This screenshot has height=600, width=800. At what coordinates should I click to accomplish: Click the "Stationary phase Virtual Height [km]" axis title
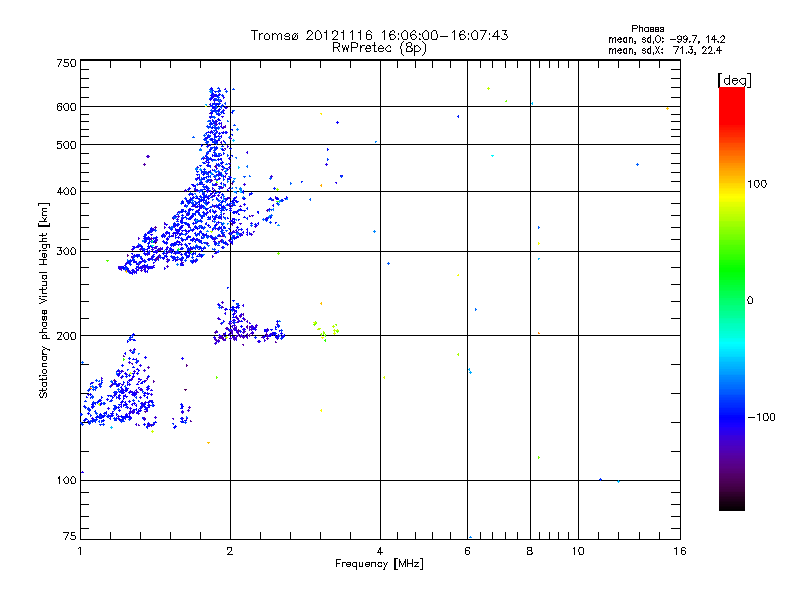pos(44,300)
